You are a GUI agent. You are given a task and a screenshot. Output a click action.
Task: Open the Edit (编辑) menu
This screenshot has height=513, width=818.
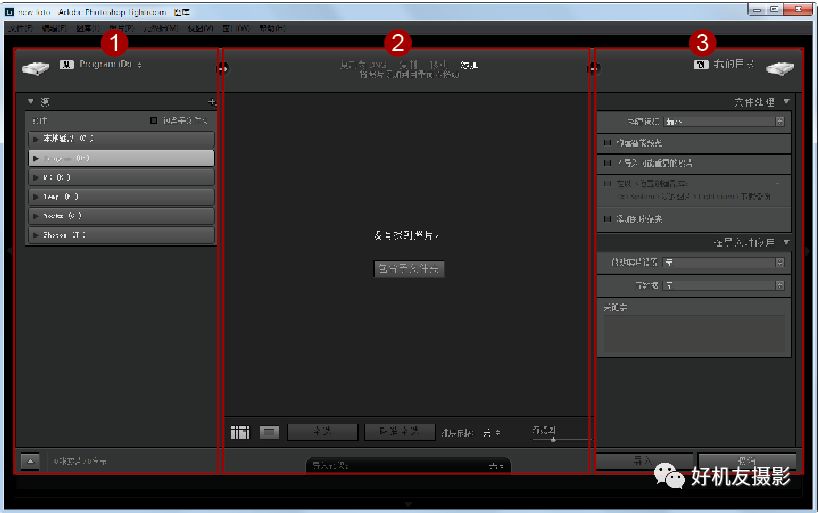tap(54, 28)
